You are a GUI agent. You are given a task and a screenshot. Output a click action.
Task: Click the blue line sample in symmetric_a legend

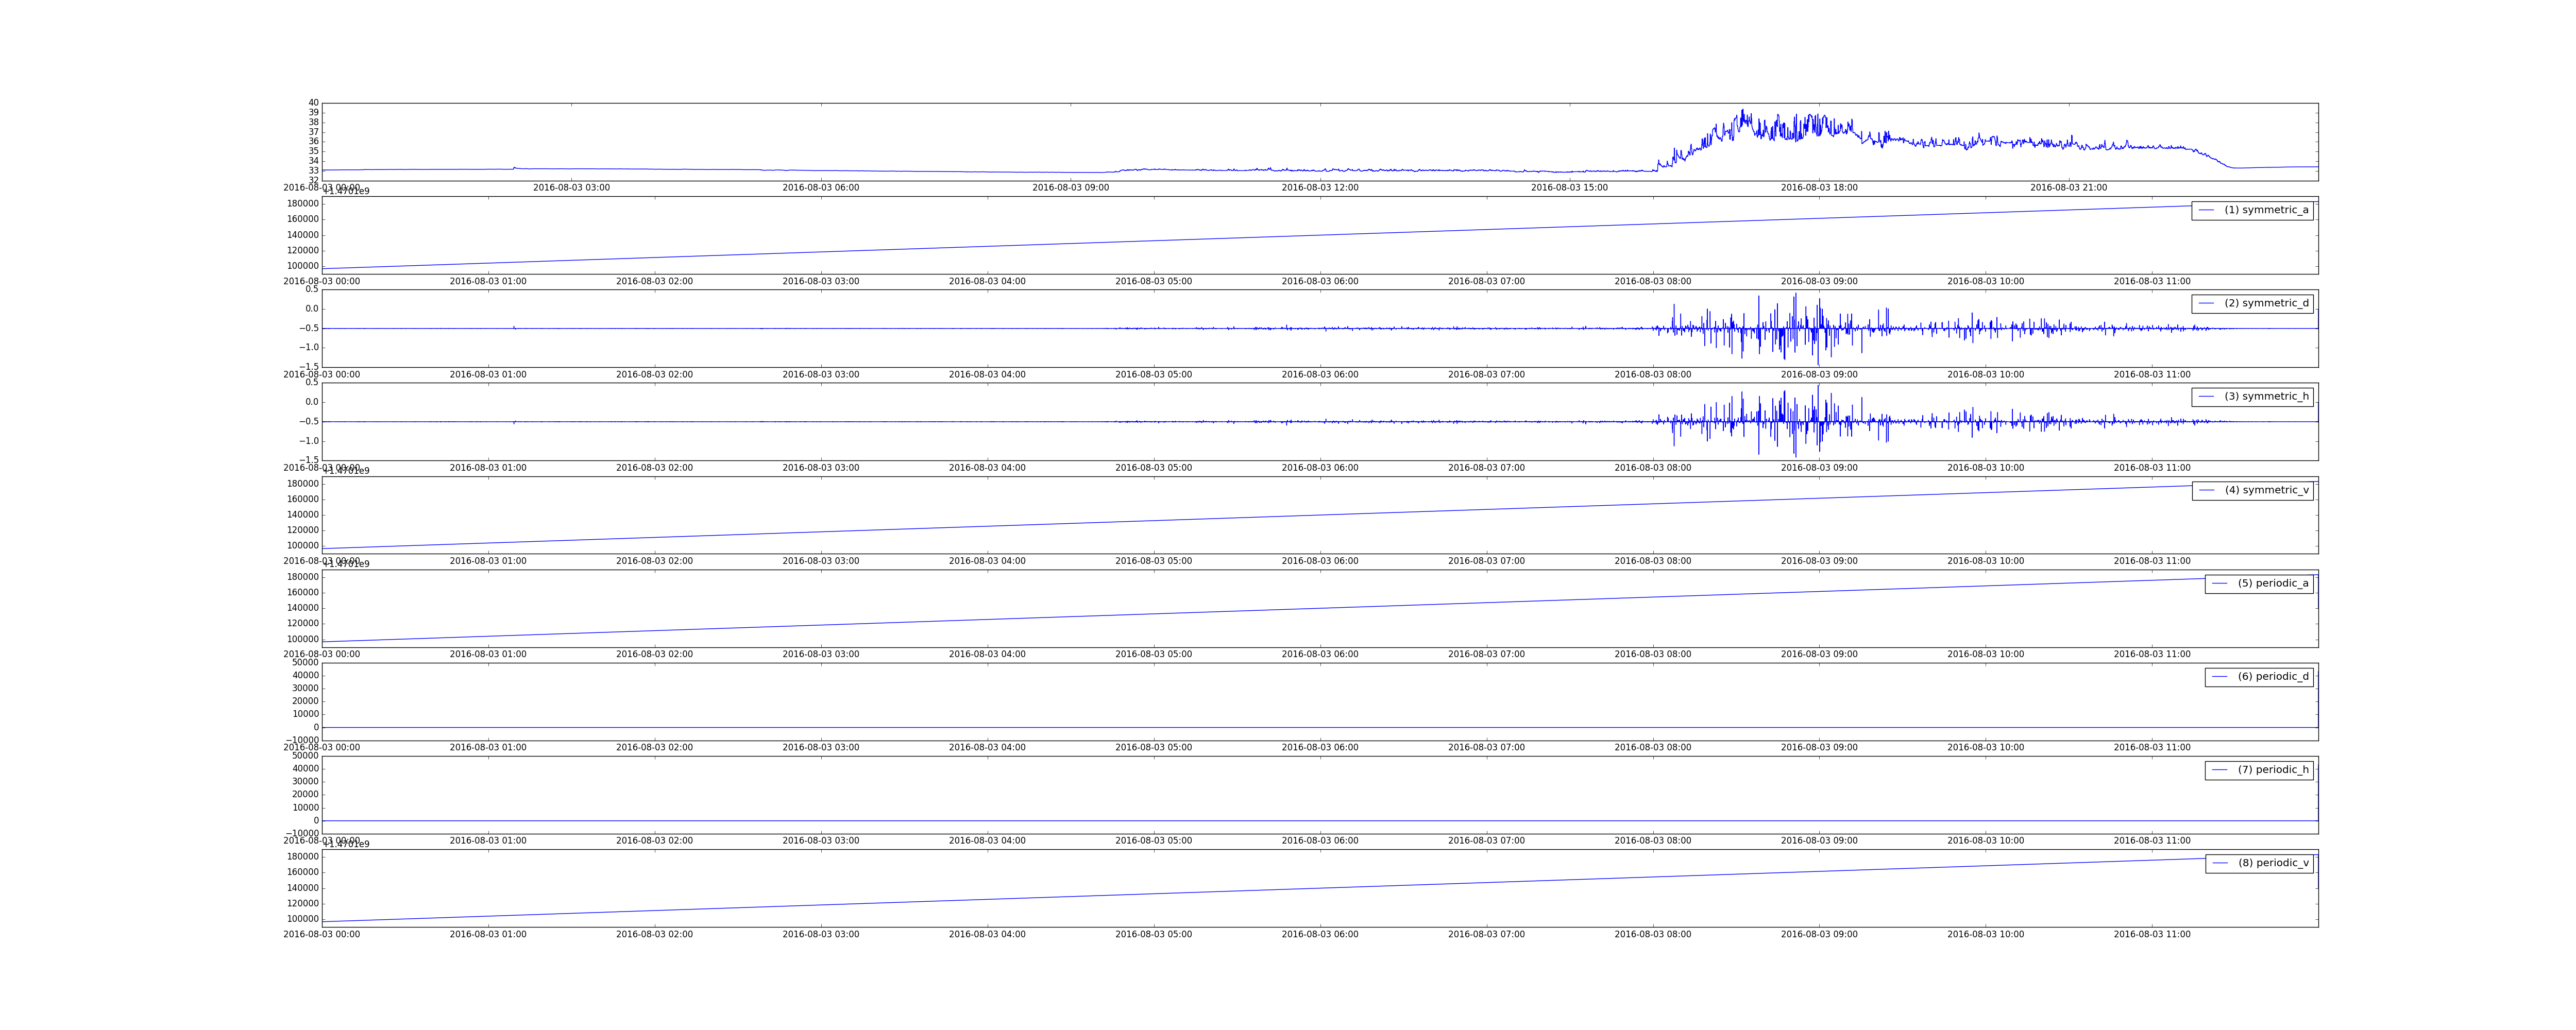(2206, 210)
